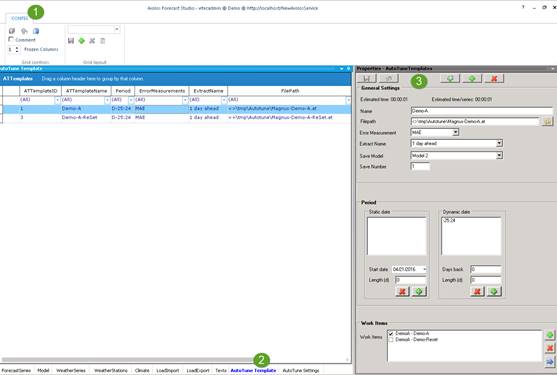The image size is (557, 375).
Task: Click the Filepath browse folder icon
Action: (547, 121)
